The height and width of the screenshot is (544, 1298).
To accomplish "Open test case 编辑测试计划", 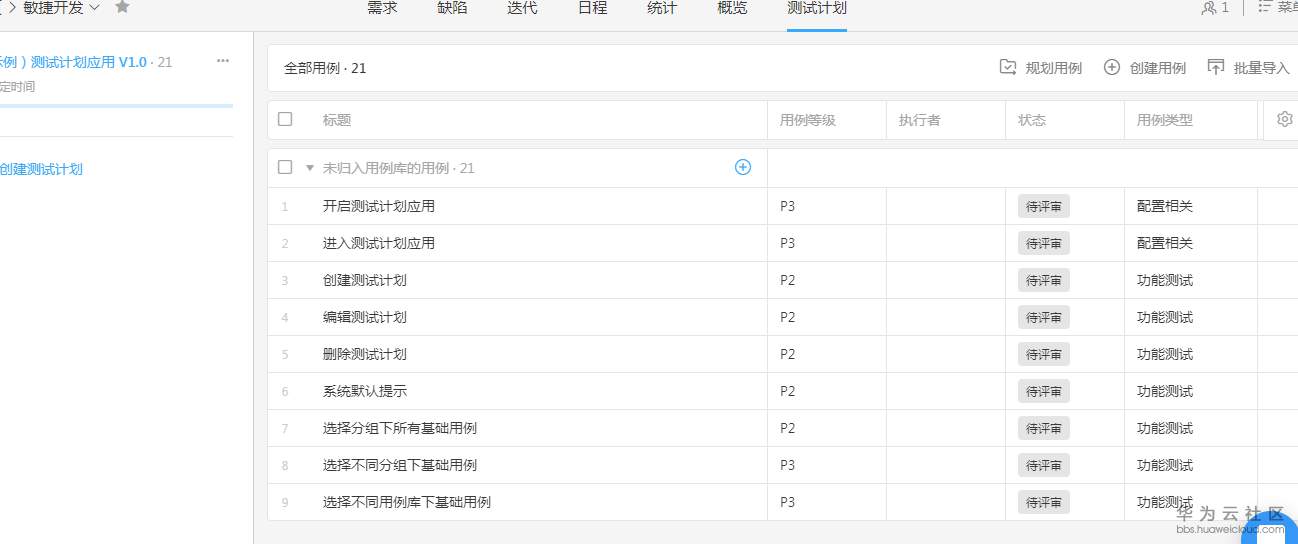I will coord(365,318).
